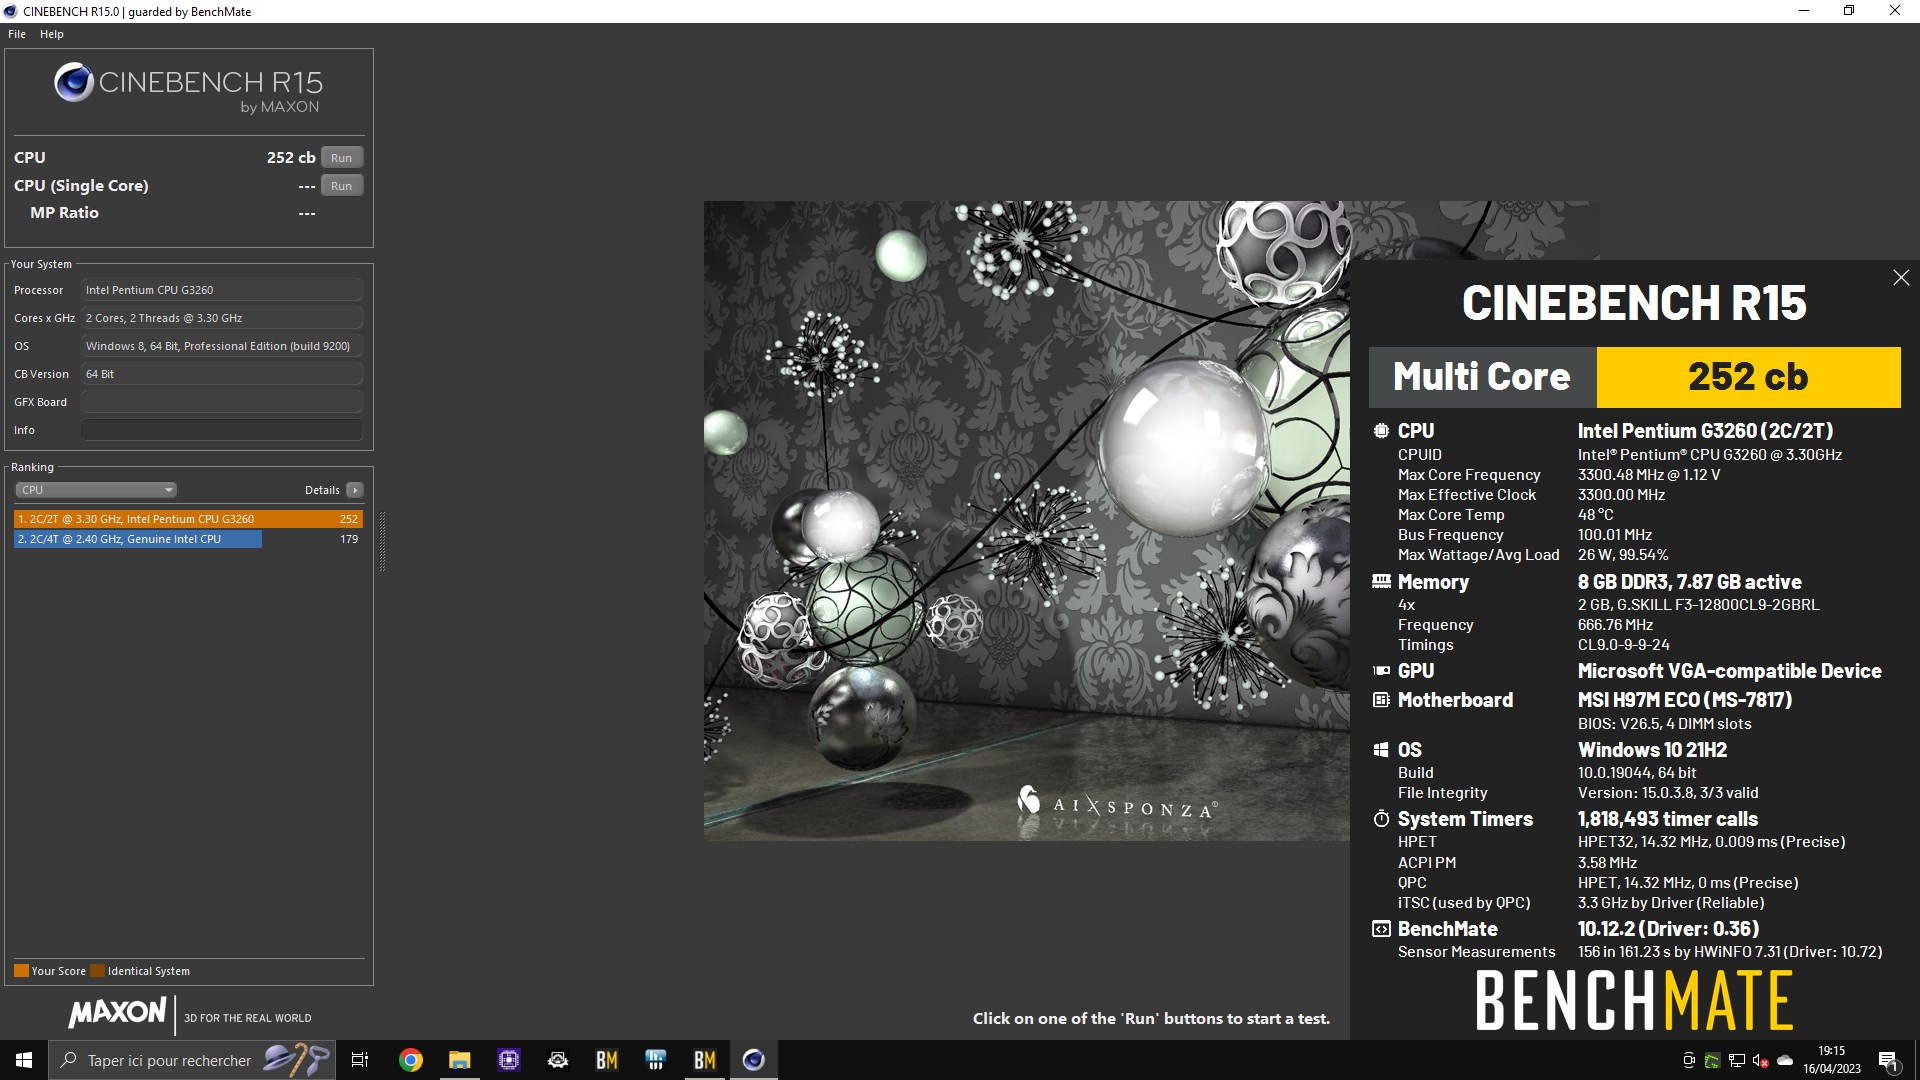Open File Explorer from taskbar
The image size is (1920, 1080).
click(459, 1060)
